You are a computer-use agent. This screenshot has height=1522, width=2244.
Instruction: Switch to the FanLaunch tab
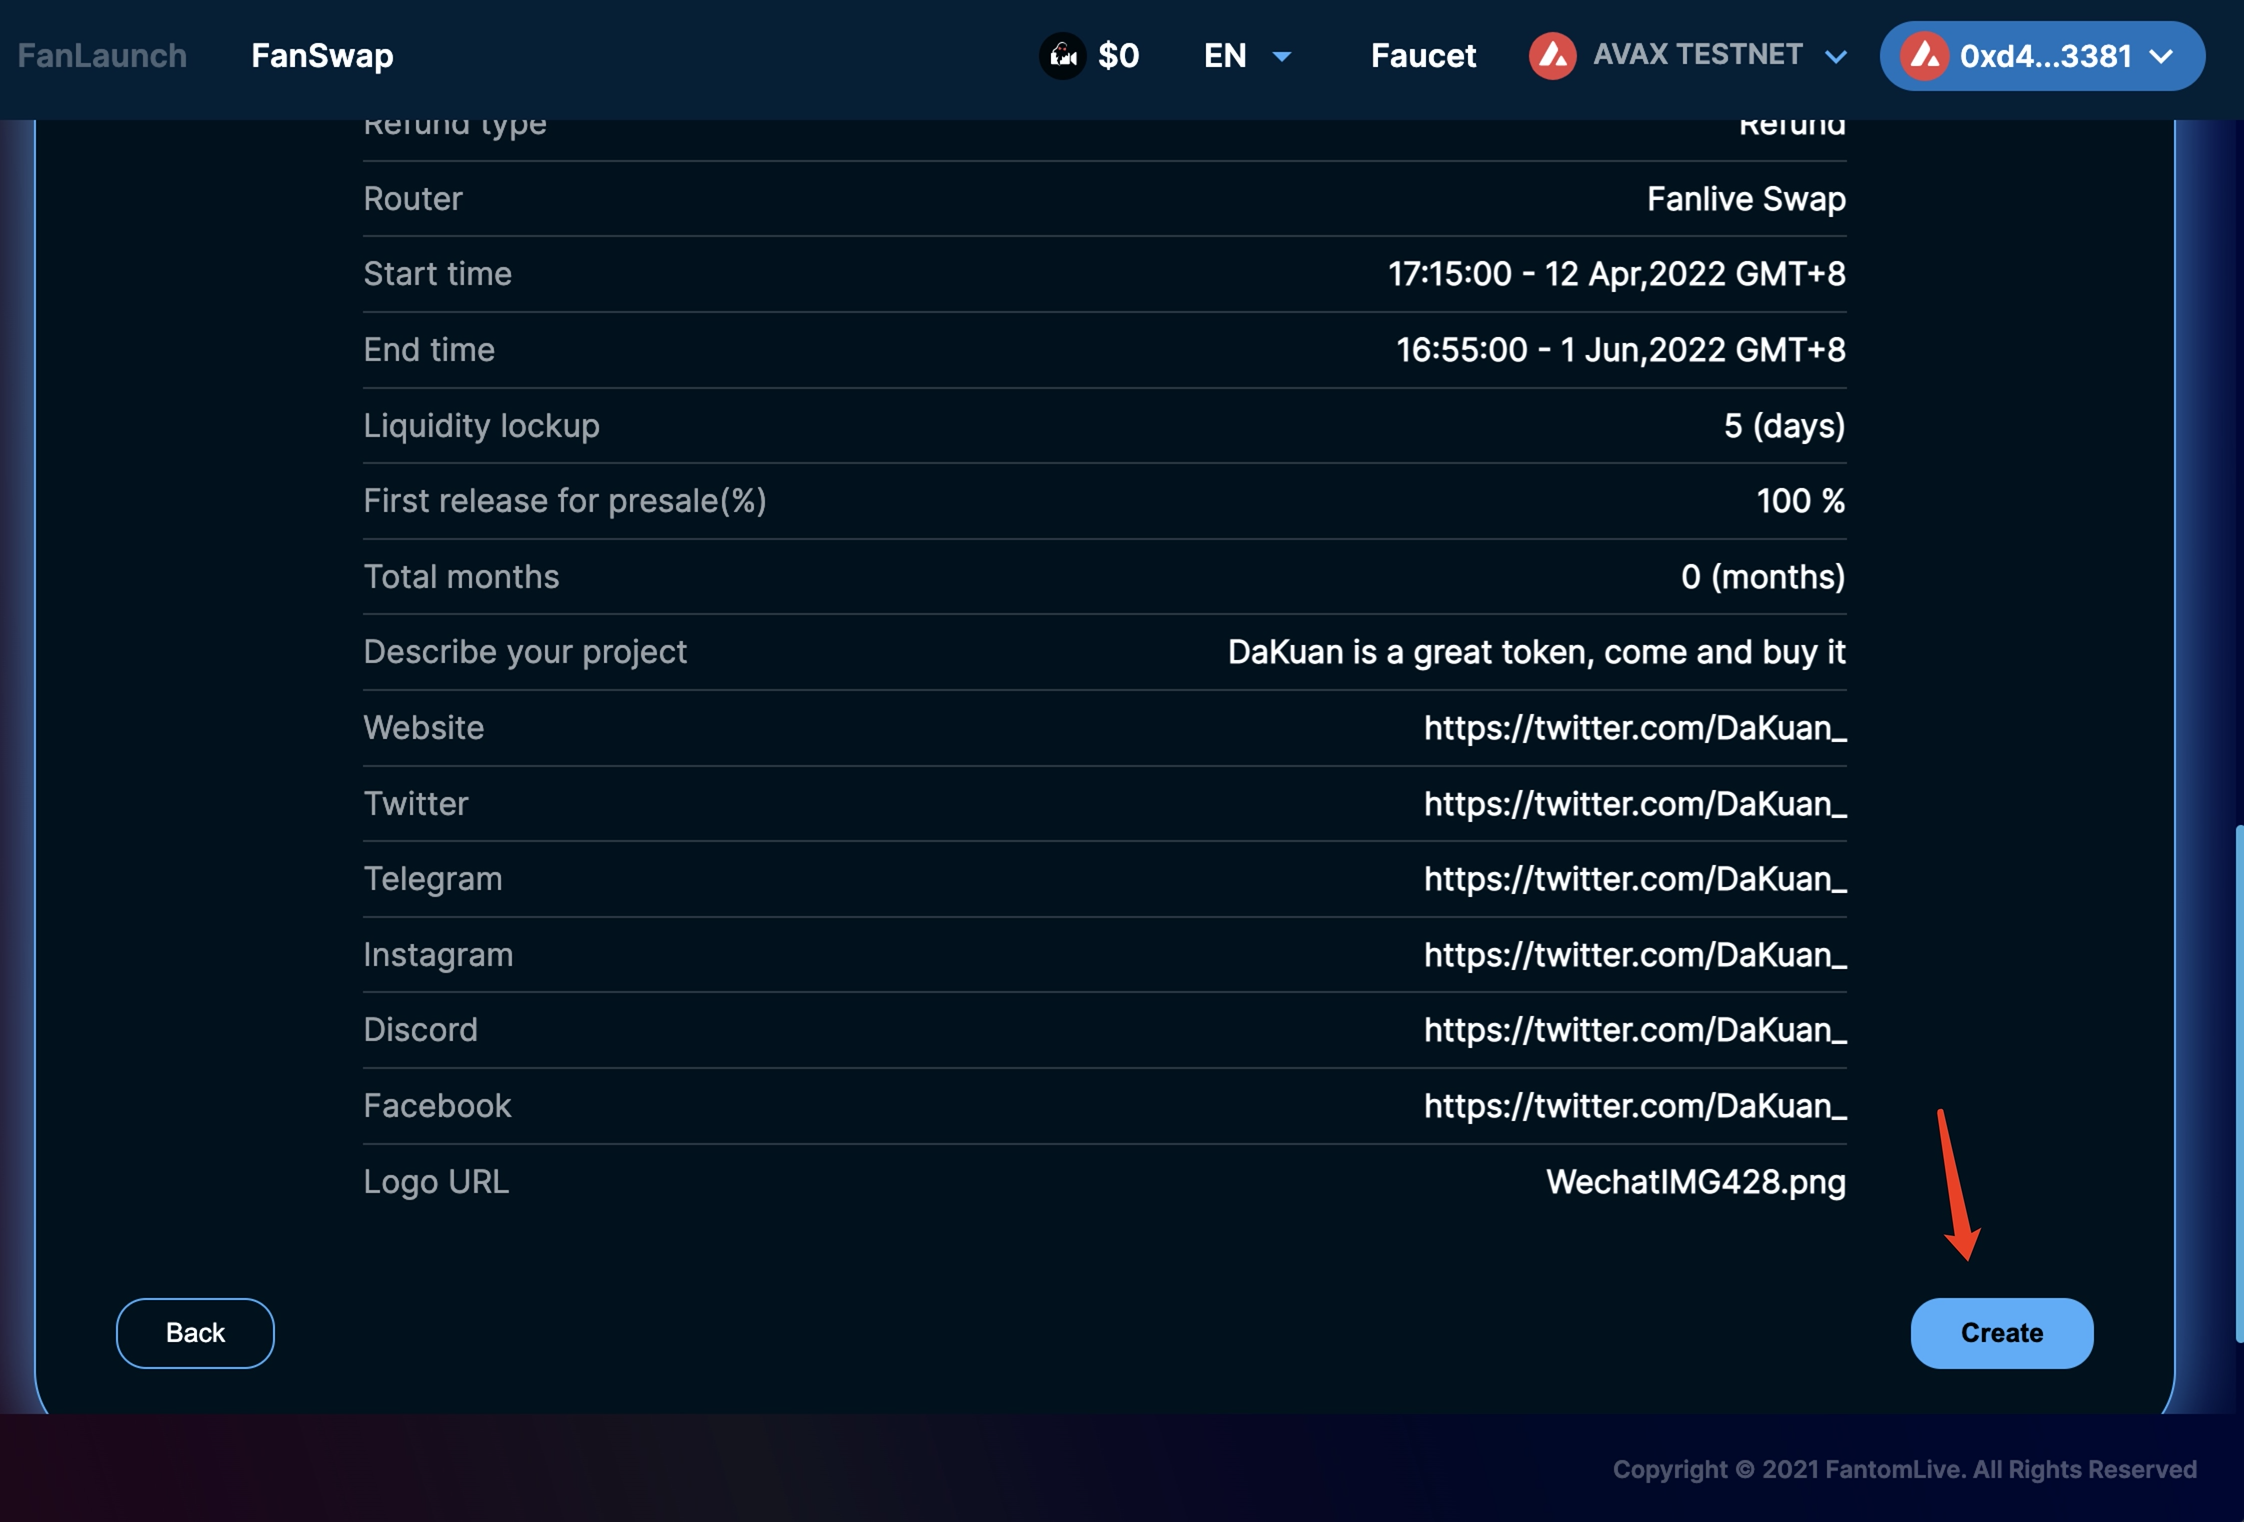(102, 55)
